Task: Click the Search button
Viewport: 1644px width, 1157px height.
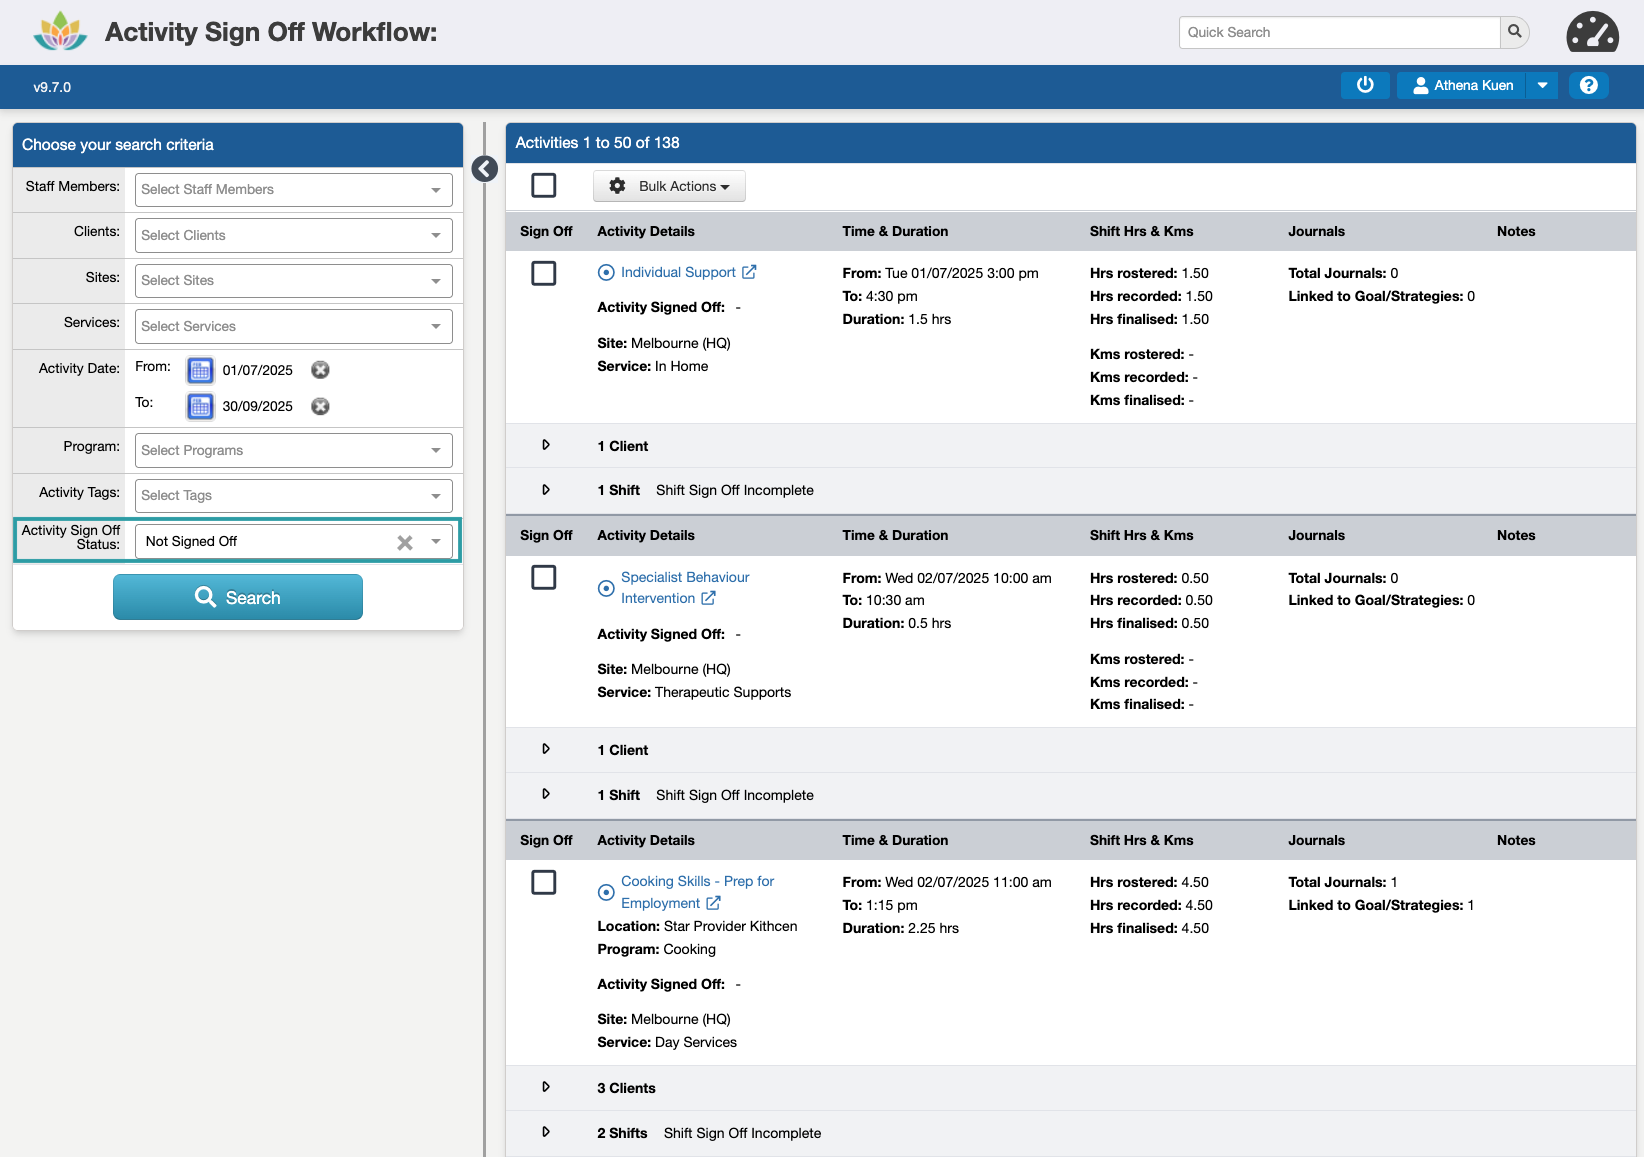Action: [x=238, y=597]
